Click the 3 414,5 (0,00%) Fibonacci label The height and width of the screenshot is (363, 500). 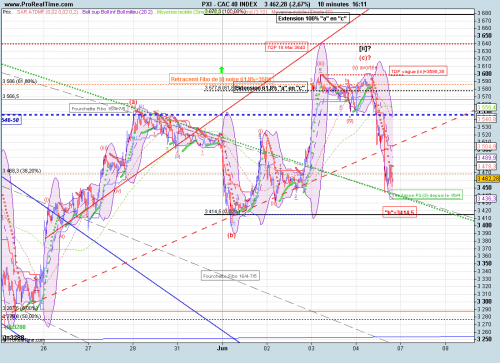tap(221, 211)
